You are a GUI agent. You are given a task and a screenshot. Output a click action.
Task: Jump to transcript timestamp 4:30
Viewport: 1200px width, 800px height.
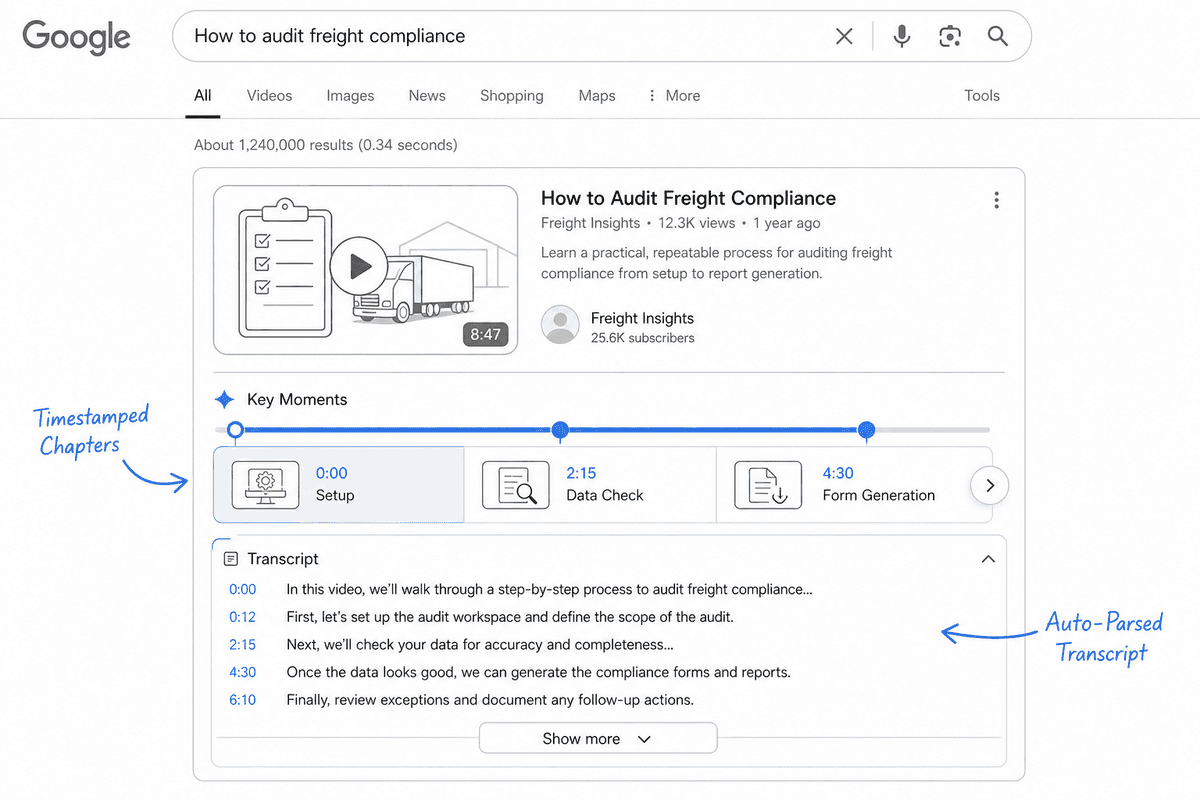pos(242,672)
